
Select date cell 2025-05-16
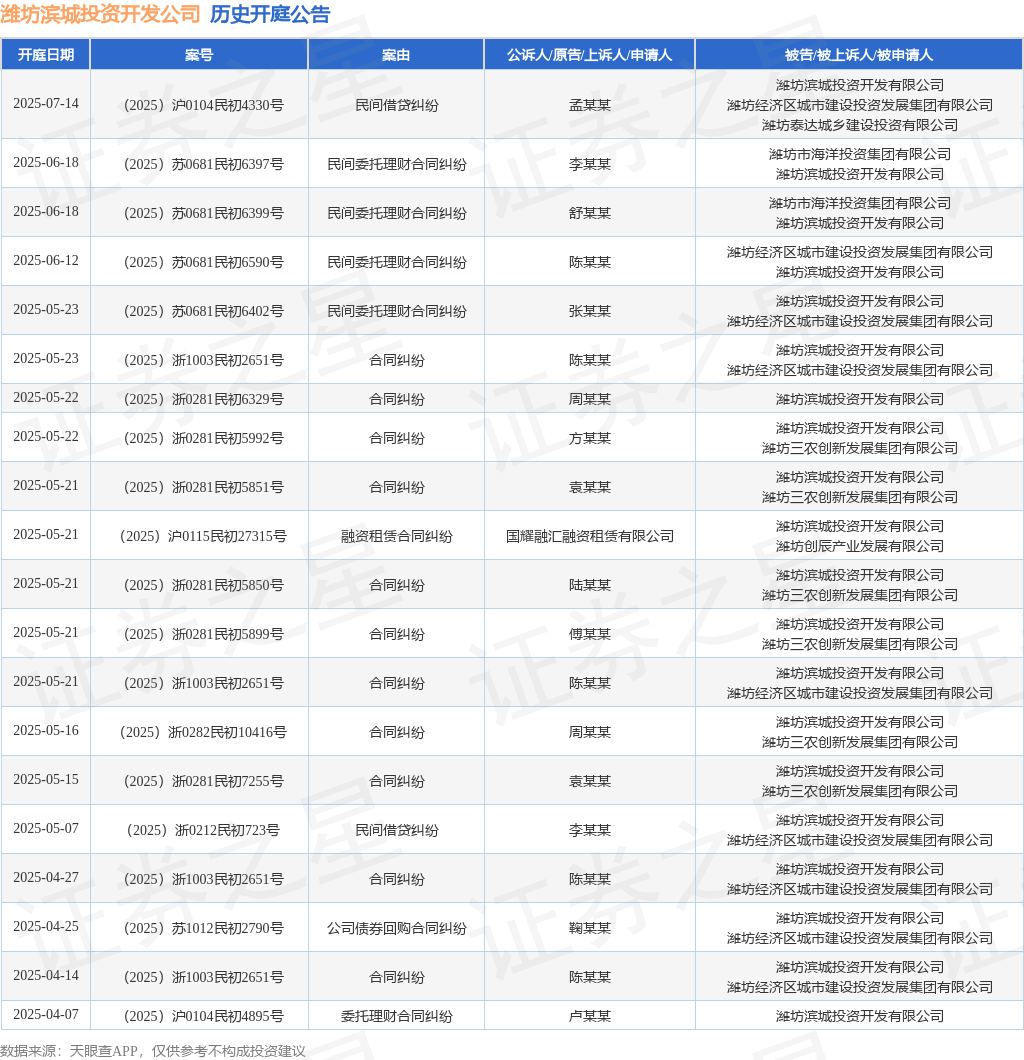46,730
